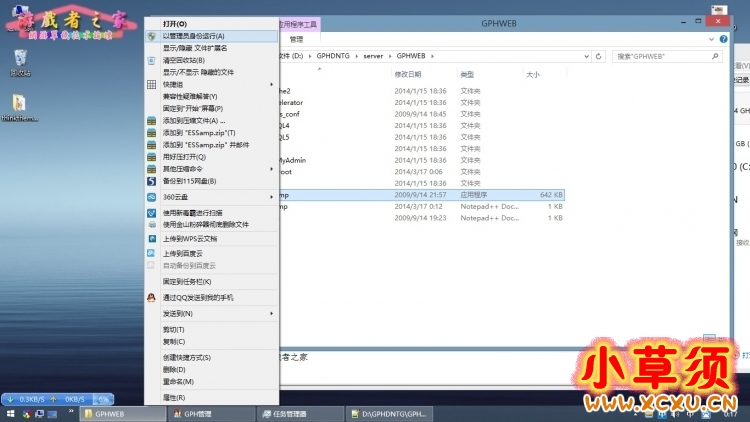Click 上传到WPS云文档 icon entry
Image resolution: width=750 pixels, height=422 pixels.
[151, 239]
